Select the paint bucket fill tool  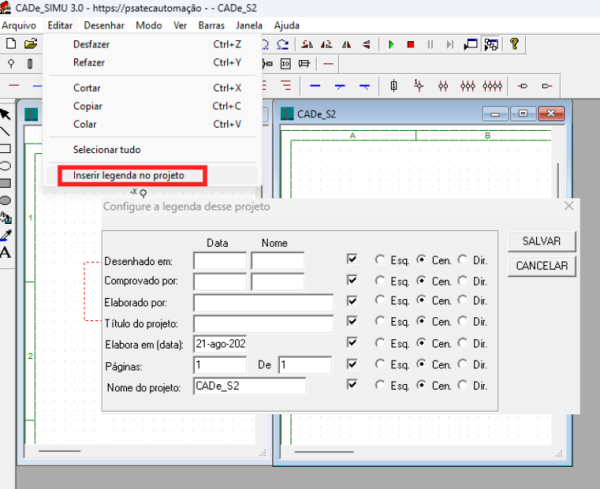pos(6,218)
